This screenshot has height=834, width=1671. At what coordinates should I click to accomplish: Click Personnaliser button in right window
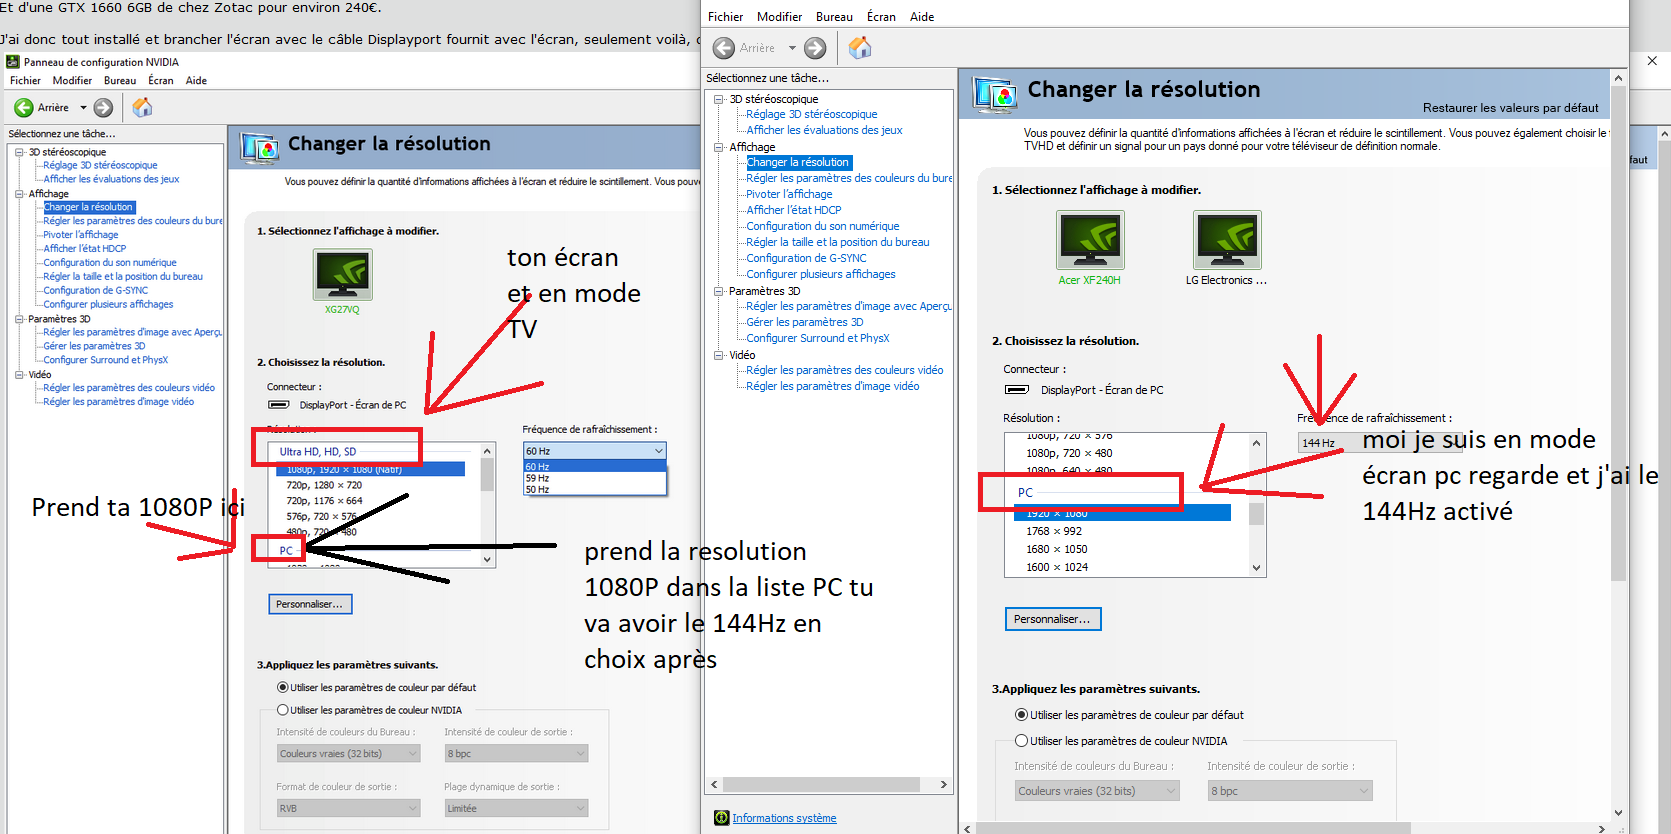click(x=1053, y=619)
